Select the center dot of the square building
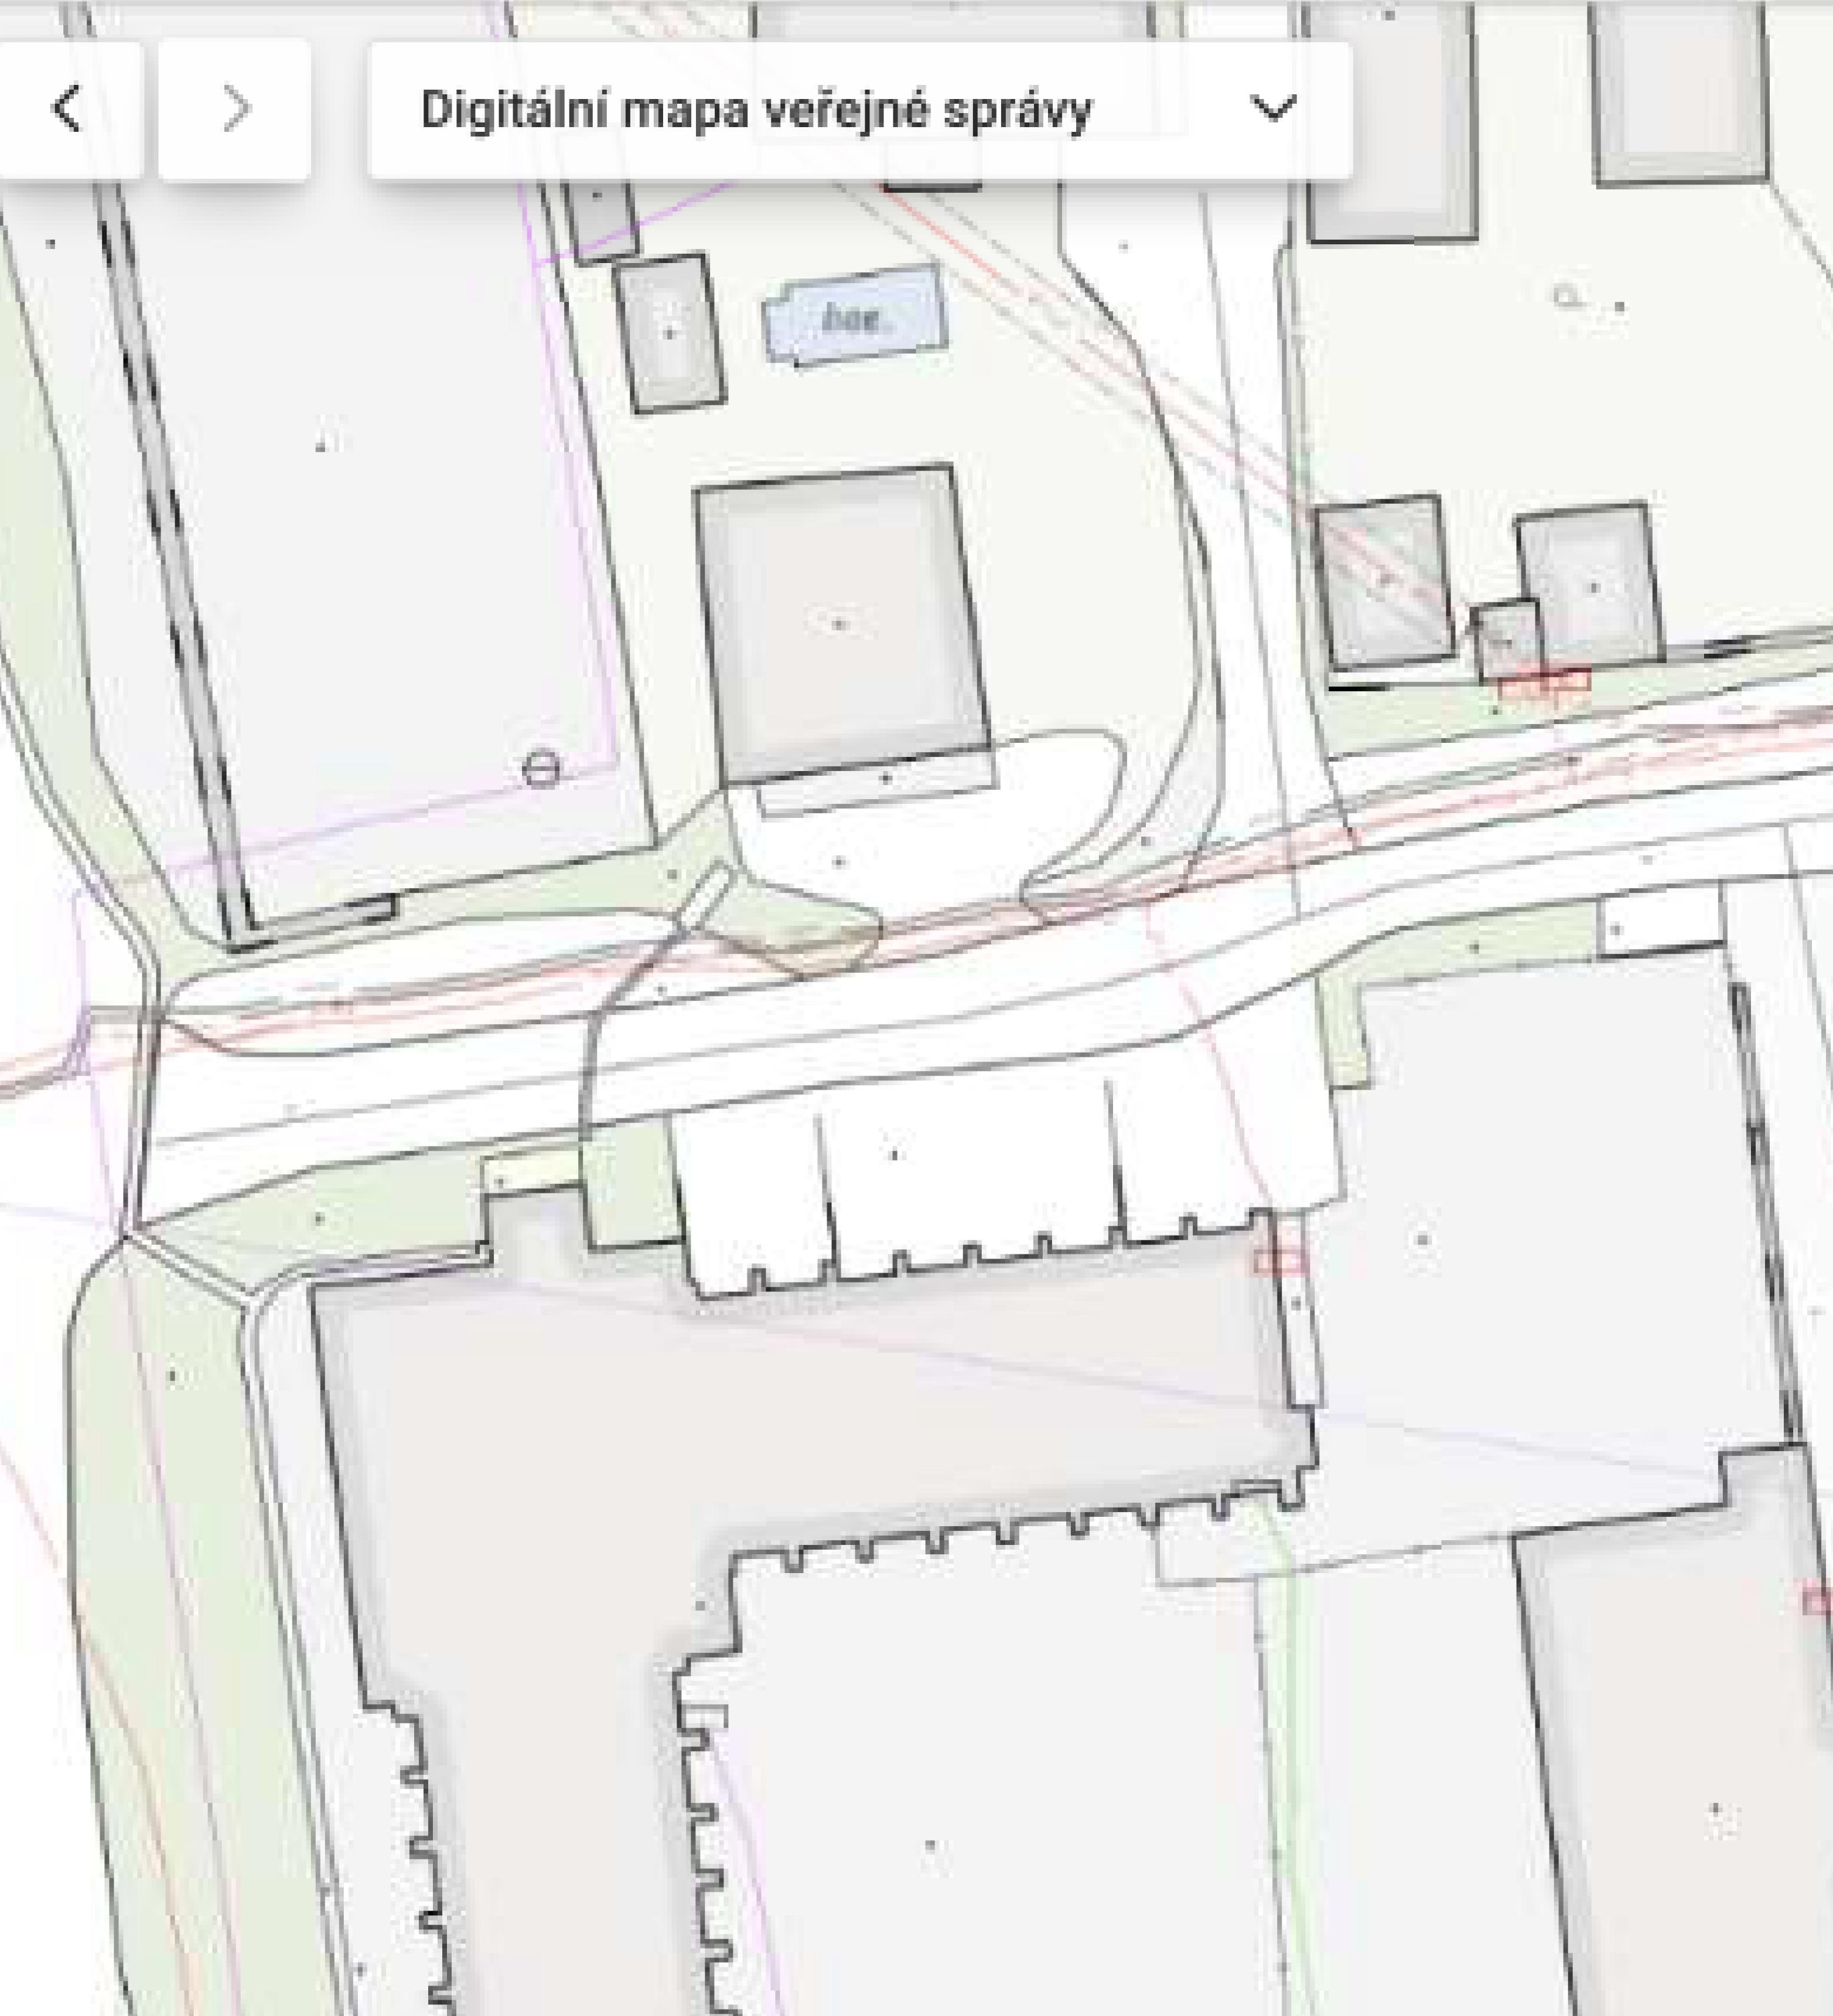 coord(839,624)
